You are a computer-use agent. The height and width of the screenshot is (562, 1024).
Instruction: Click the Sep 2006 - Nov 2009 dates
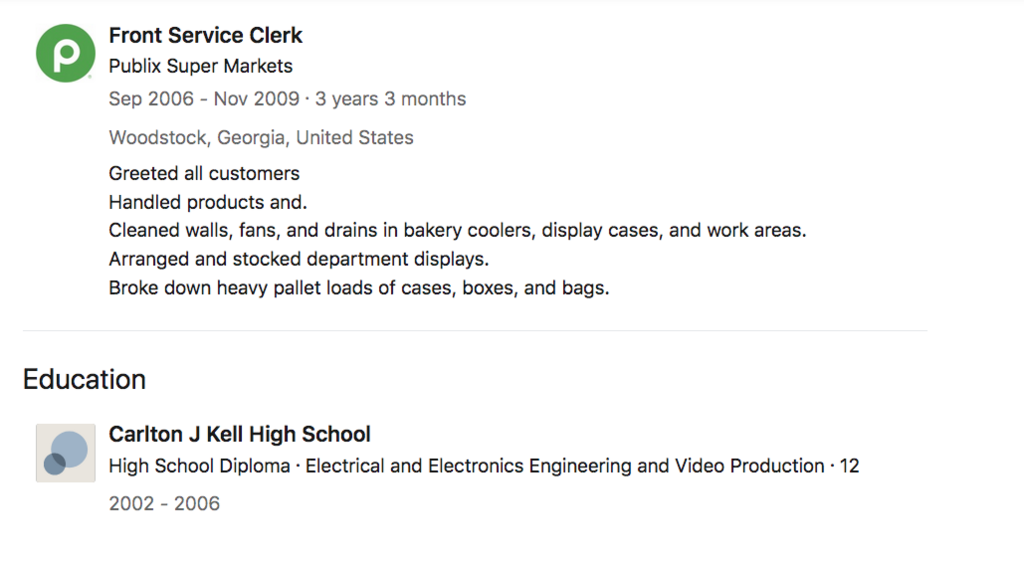pyautogui.click(x=204, y=99)
